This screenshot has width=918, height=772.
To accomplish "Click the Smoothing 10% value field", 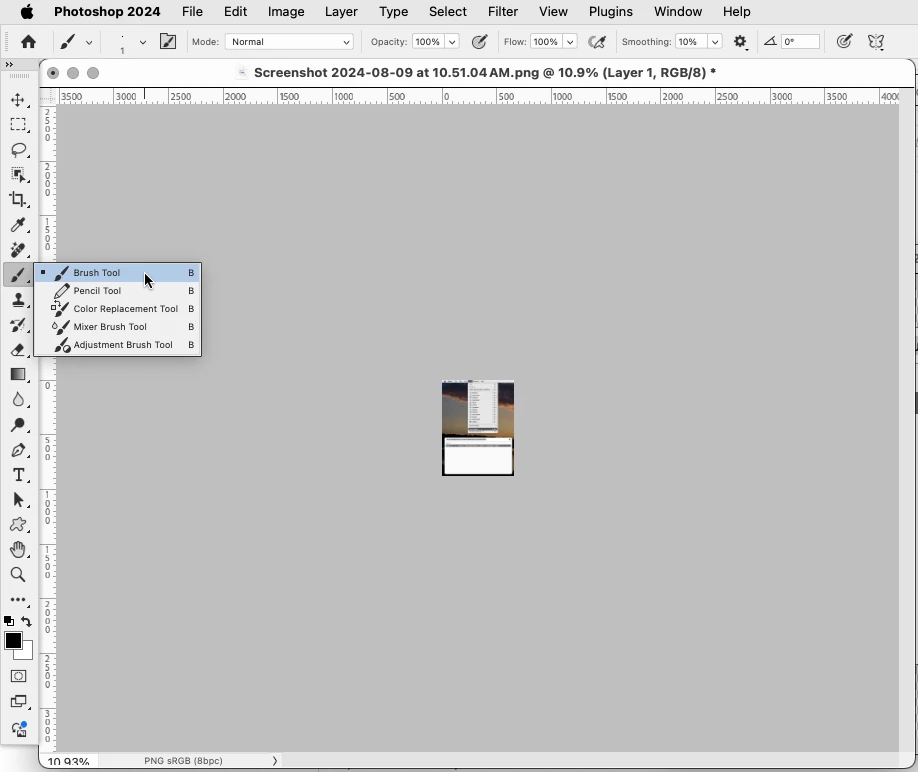I will click(x=691, y=42).
